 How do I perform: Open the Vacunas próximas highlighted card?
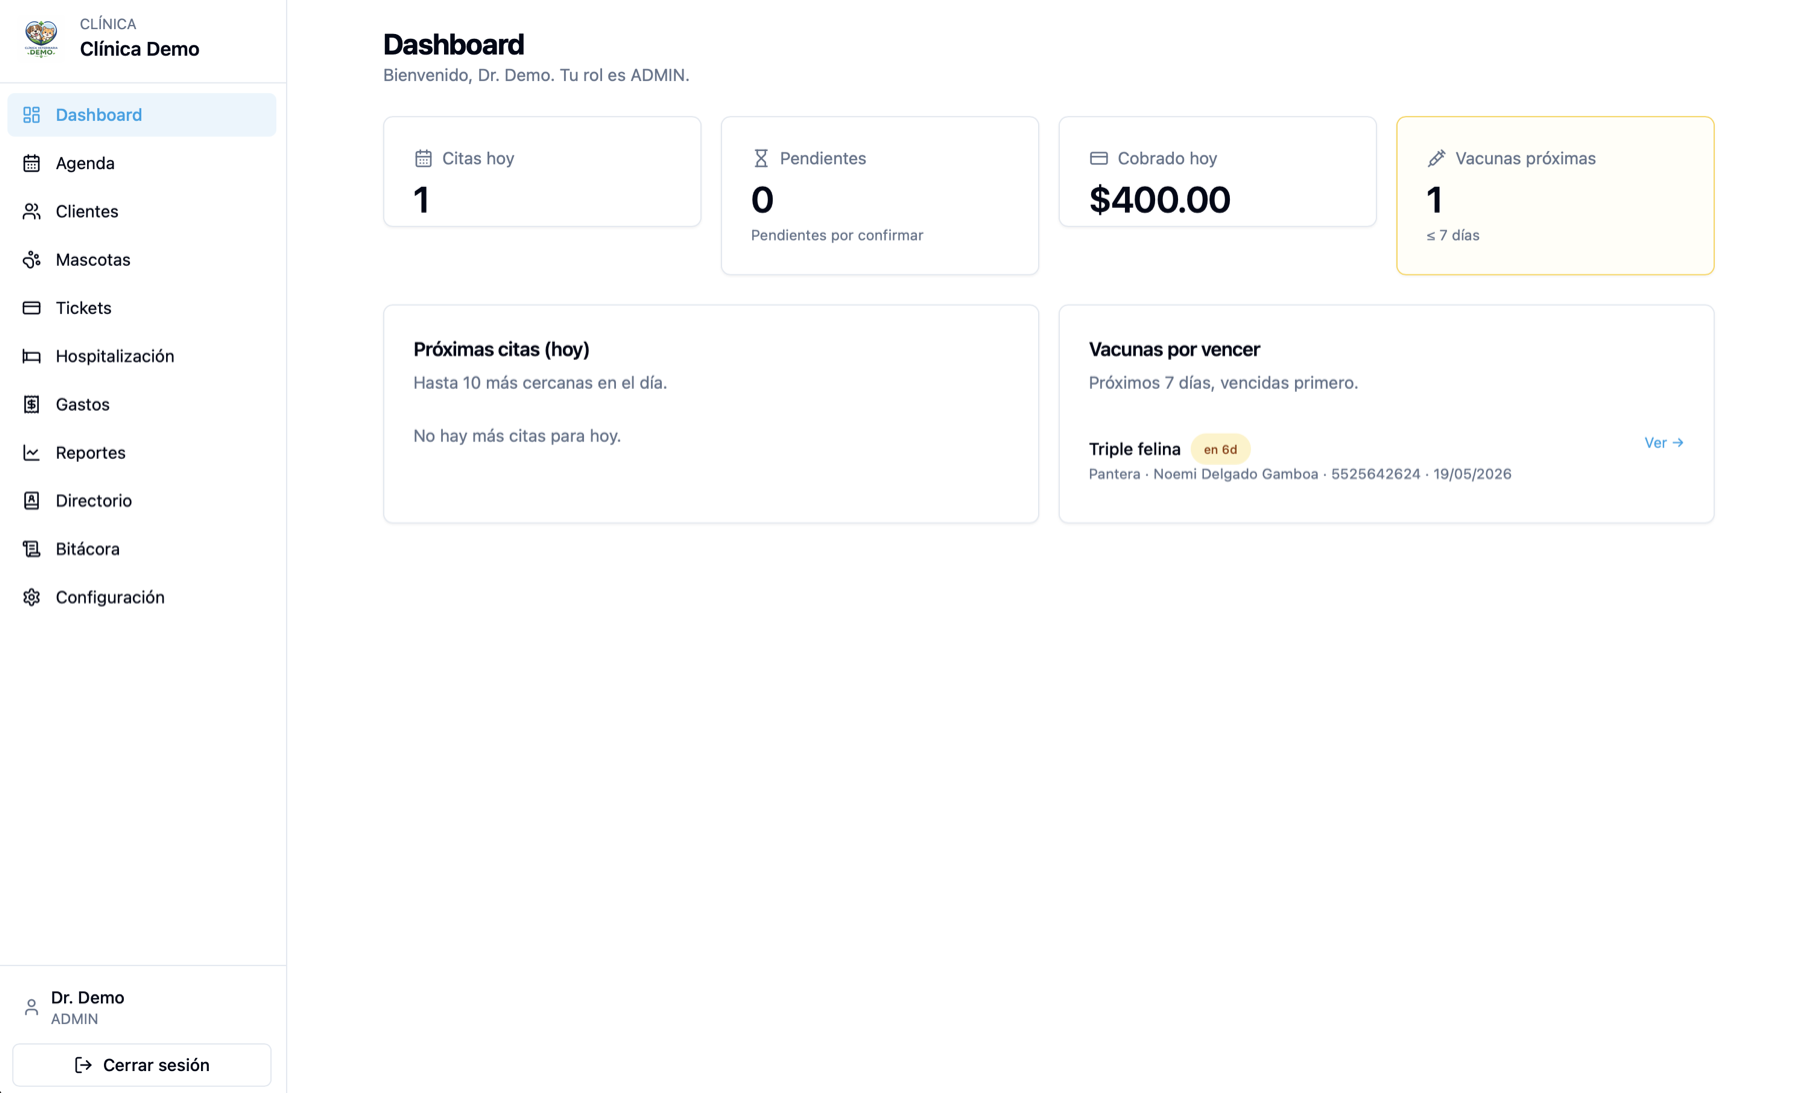click(x=1555, y=196)
